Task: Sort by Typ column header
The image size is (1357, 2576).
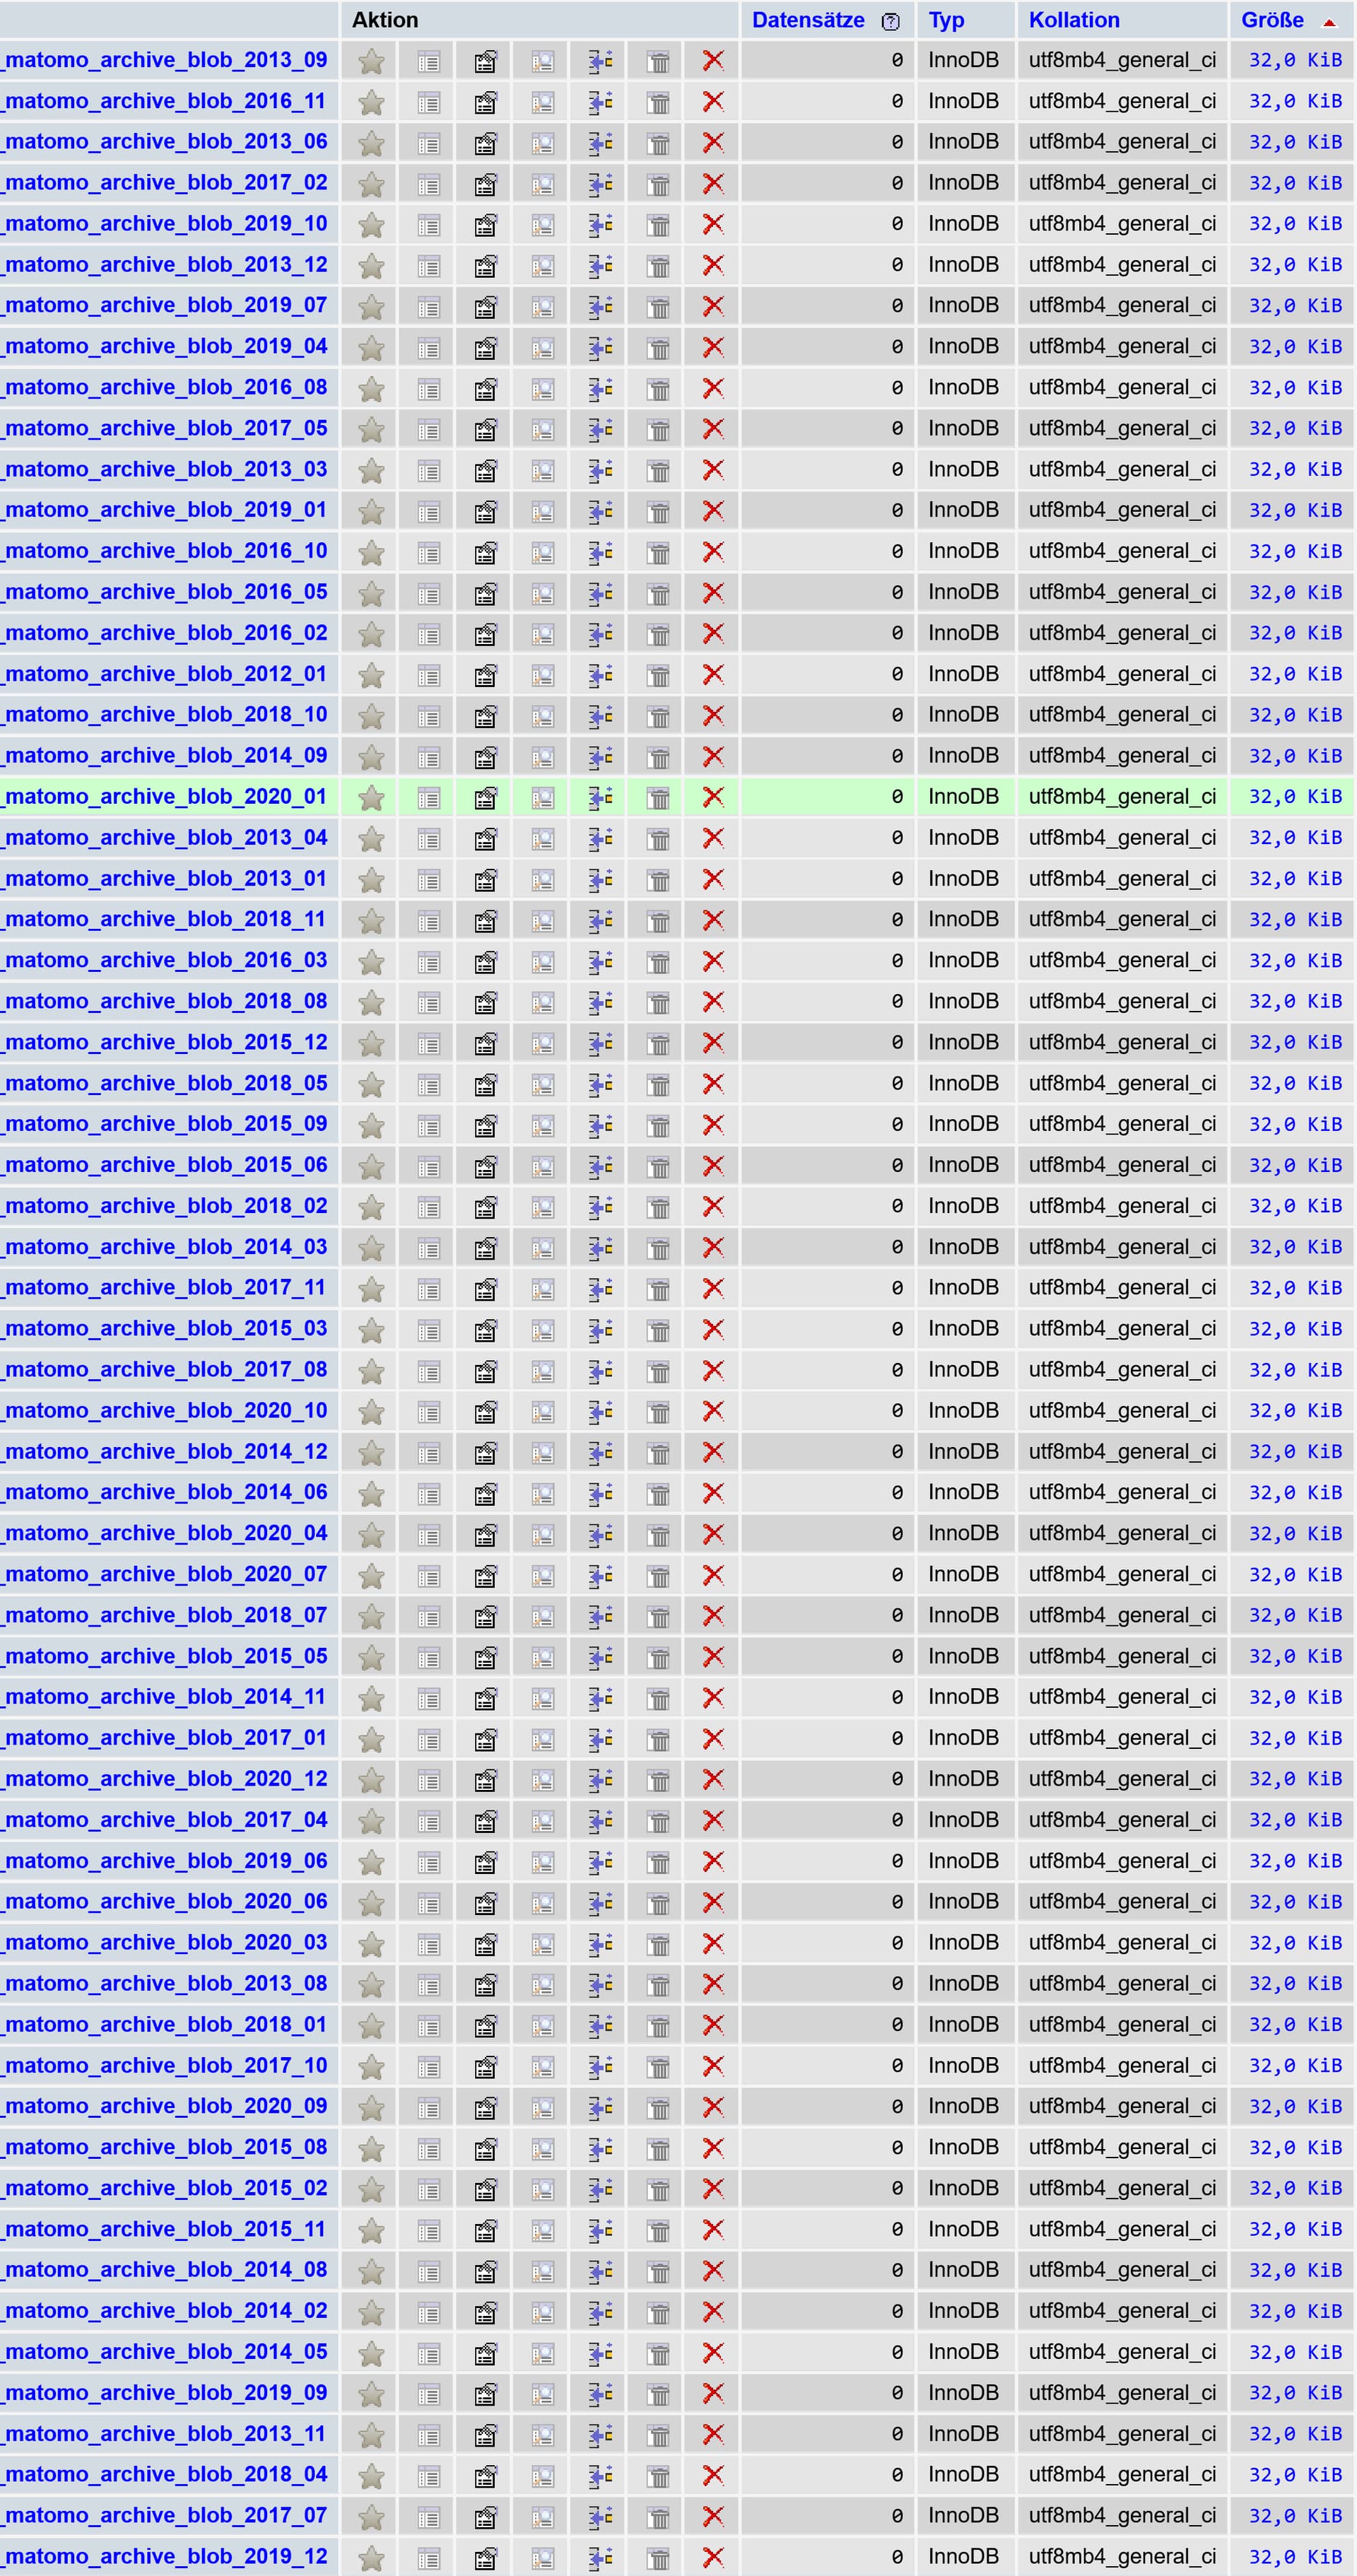Action: pos(946,20)
